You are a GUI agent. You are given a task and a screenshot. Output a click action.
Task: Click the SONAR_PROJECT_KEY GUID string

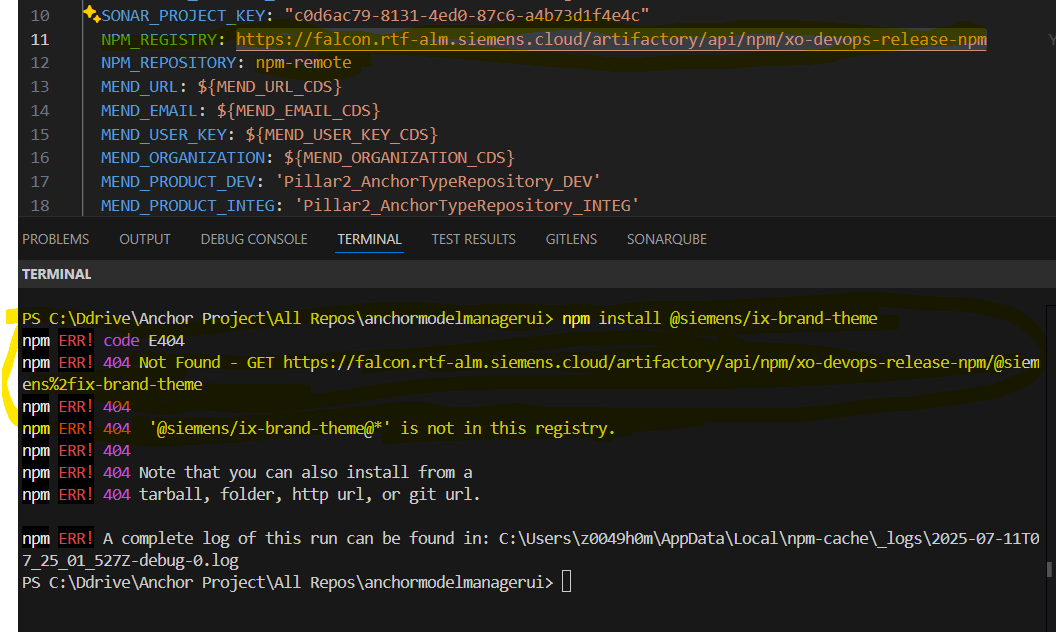tap(467, 15)
